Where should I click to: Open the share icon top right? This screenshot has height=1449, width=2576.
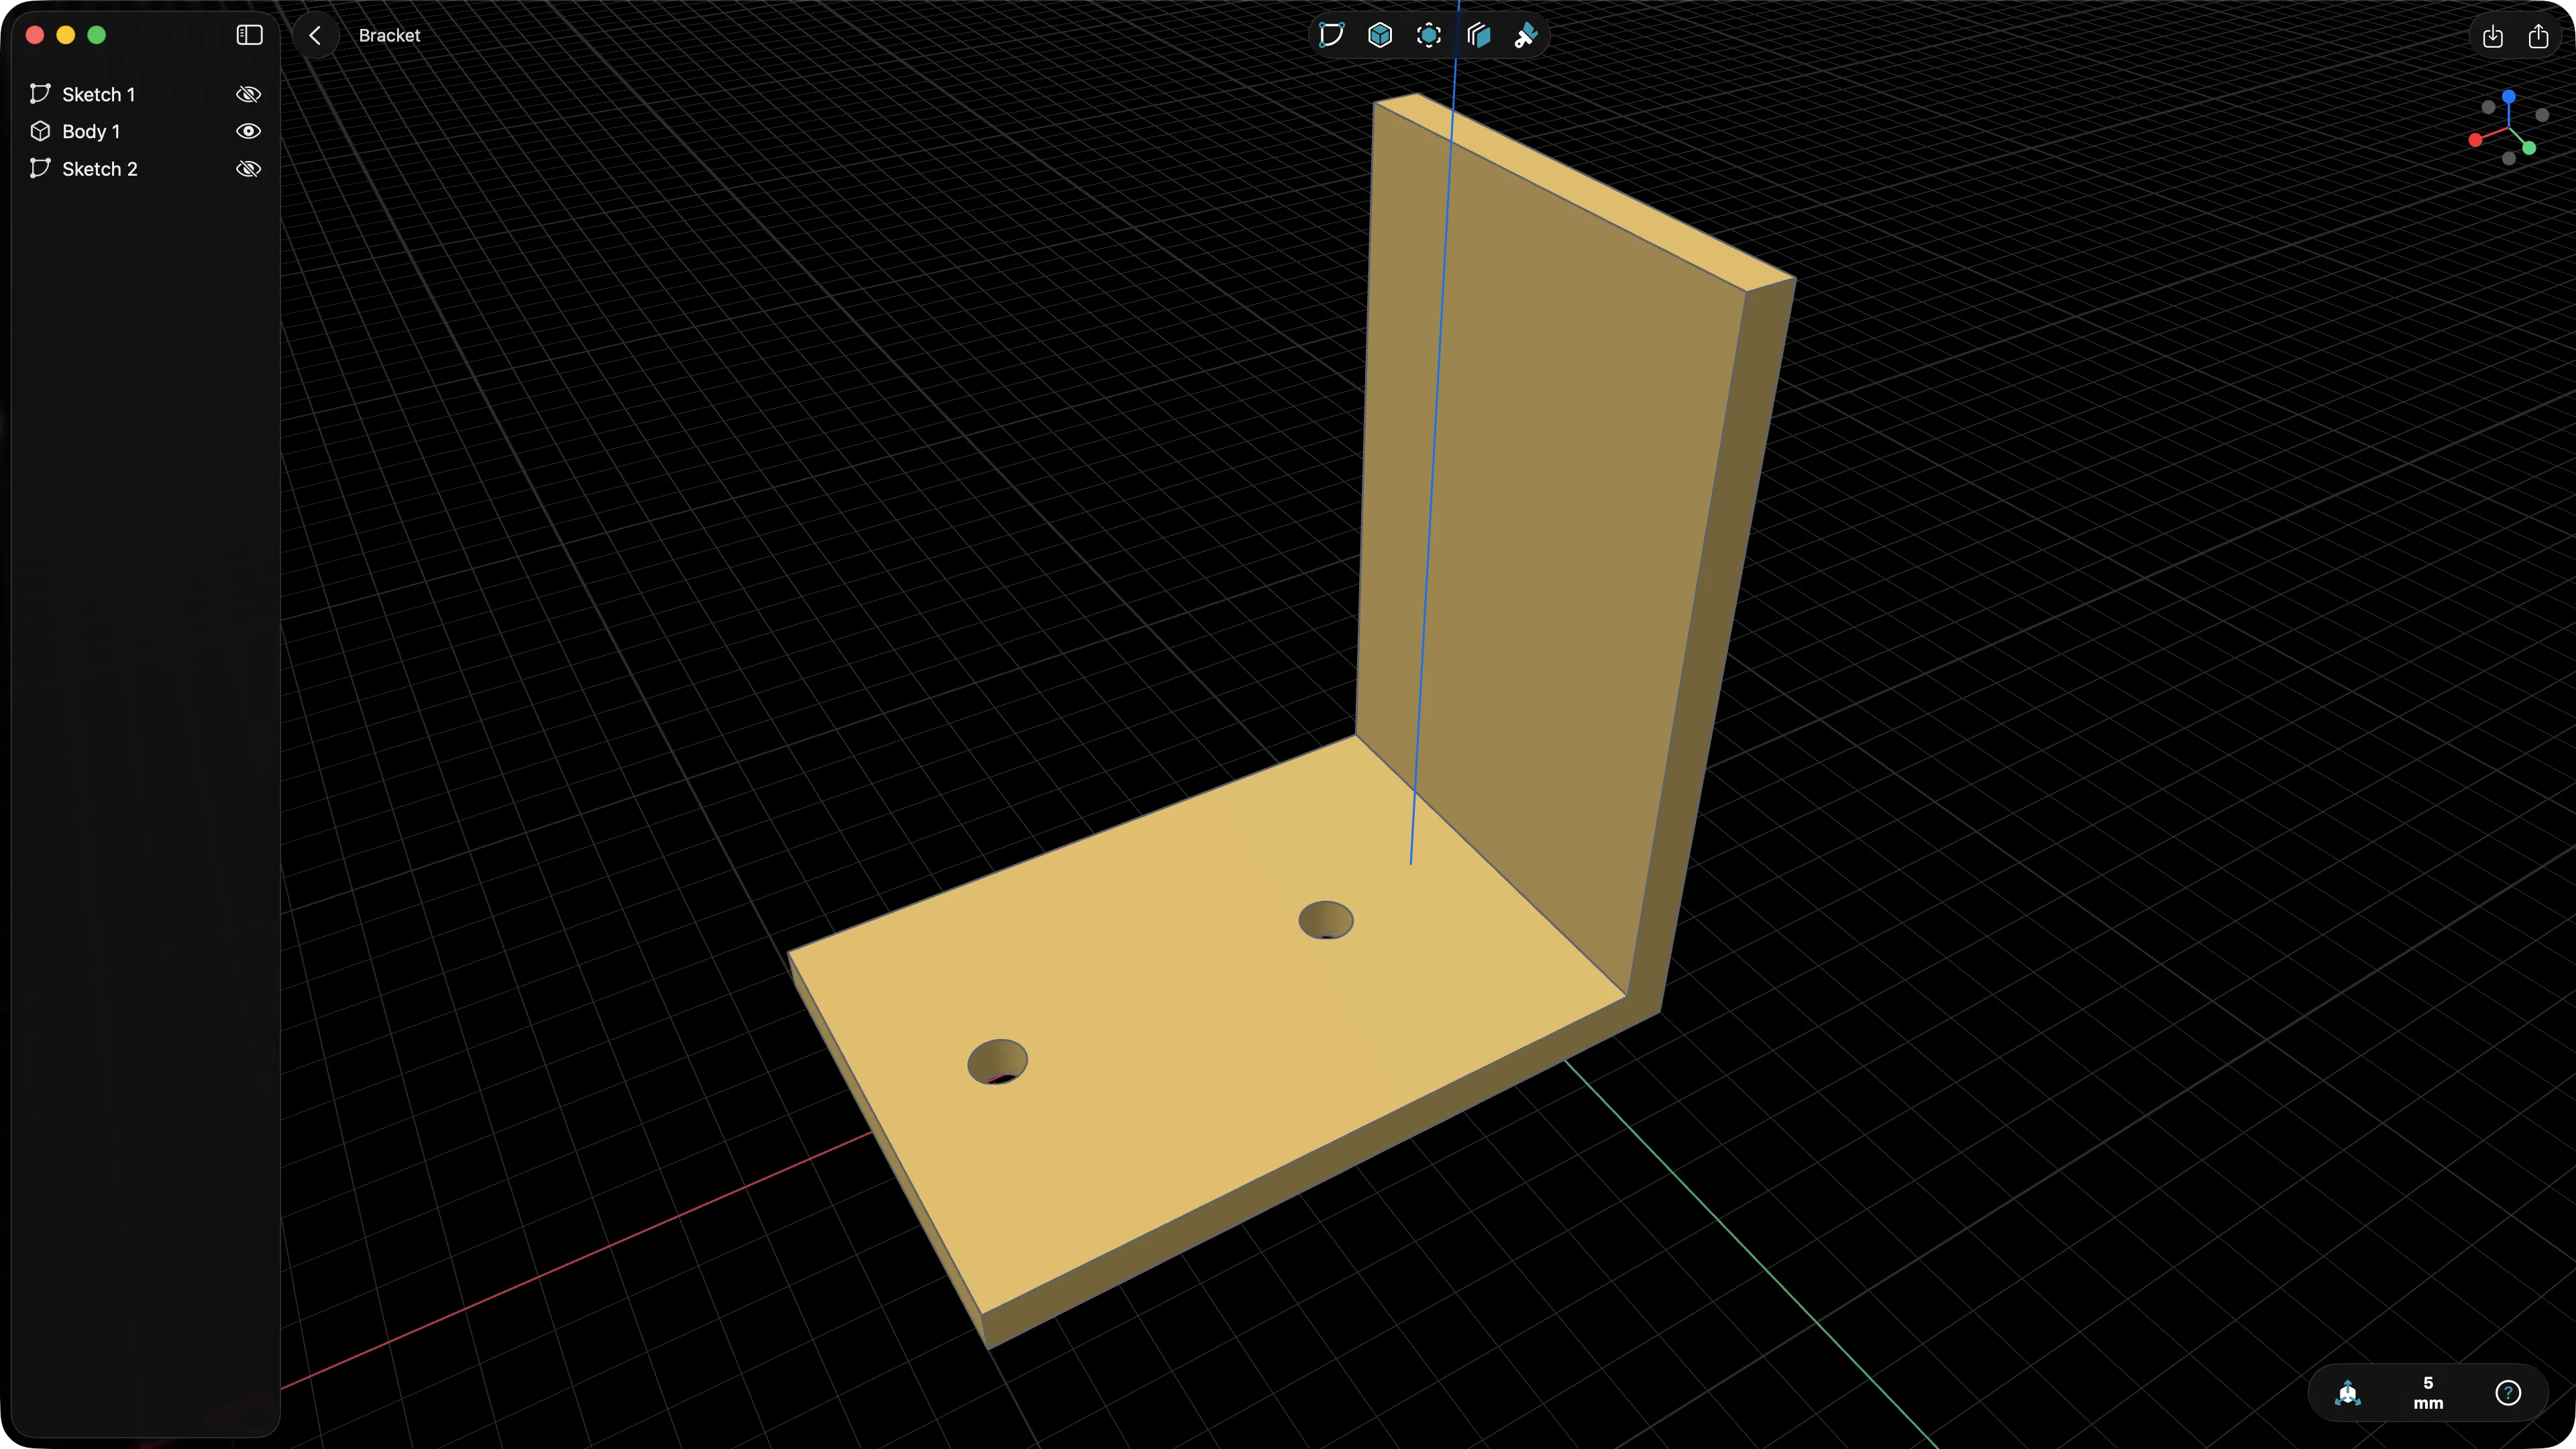pyautogui.click(x=2538, y=36)
